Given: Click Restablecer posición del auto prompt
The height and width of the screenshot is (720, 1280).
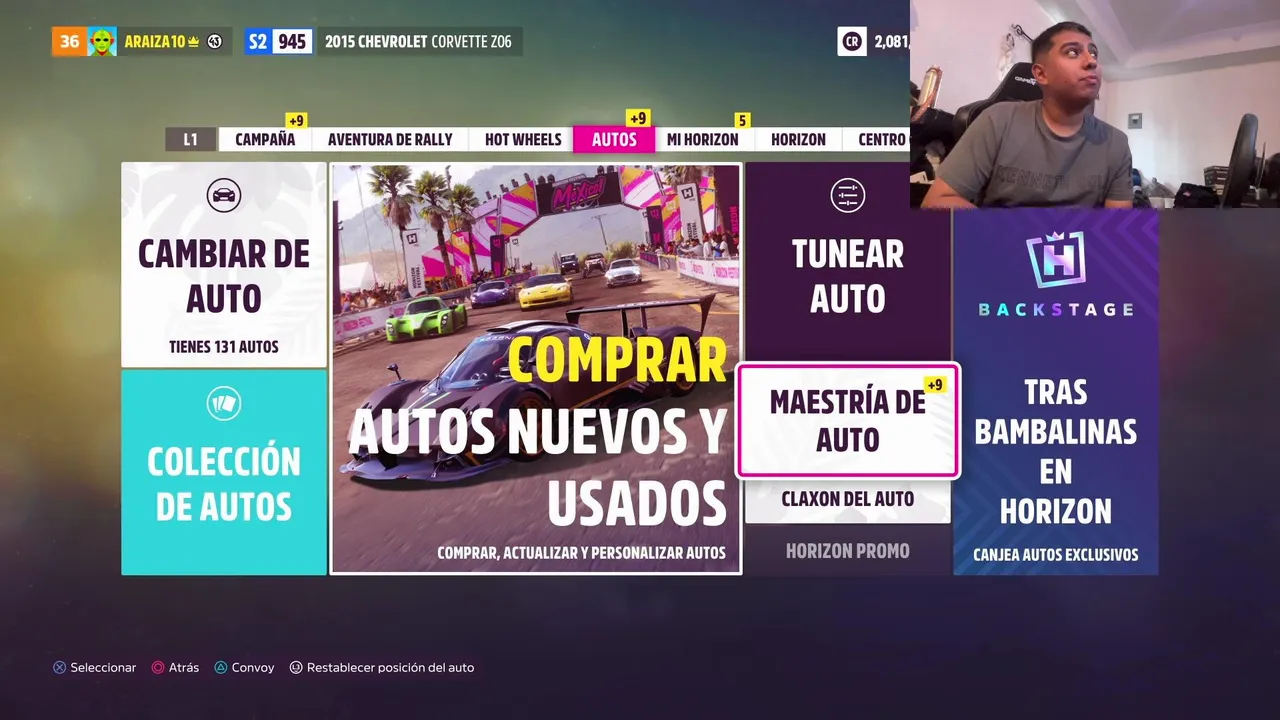Looking at the screenshot, I should (x=382, y=667).
